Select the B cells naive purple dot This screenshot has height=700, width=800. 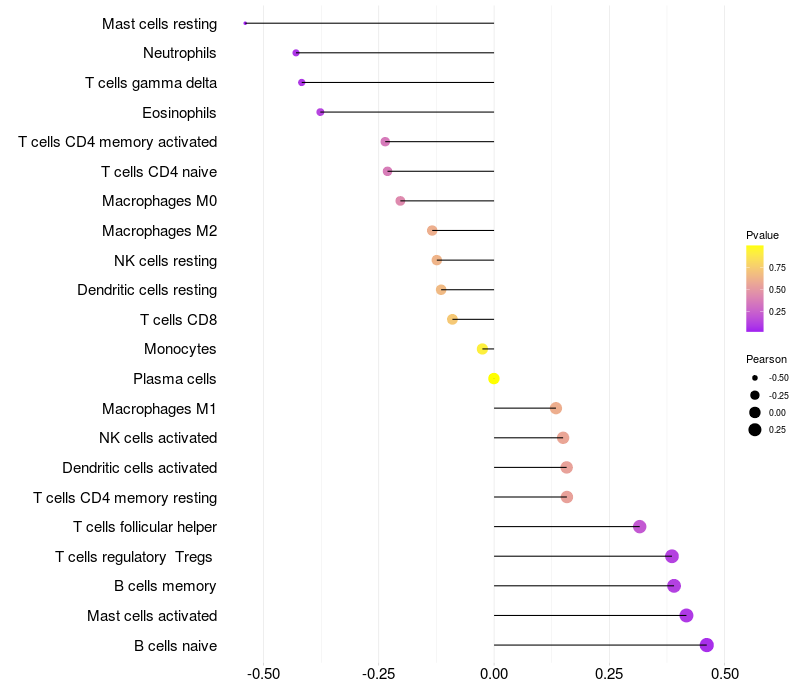click(x=707, y=645)
